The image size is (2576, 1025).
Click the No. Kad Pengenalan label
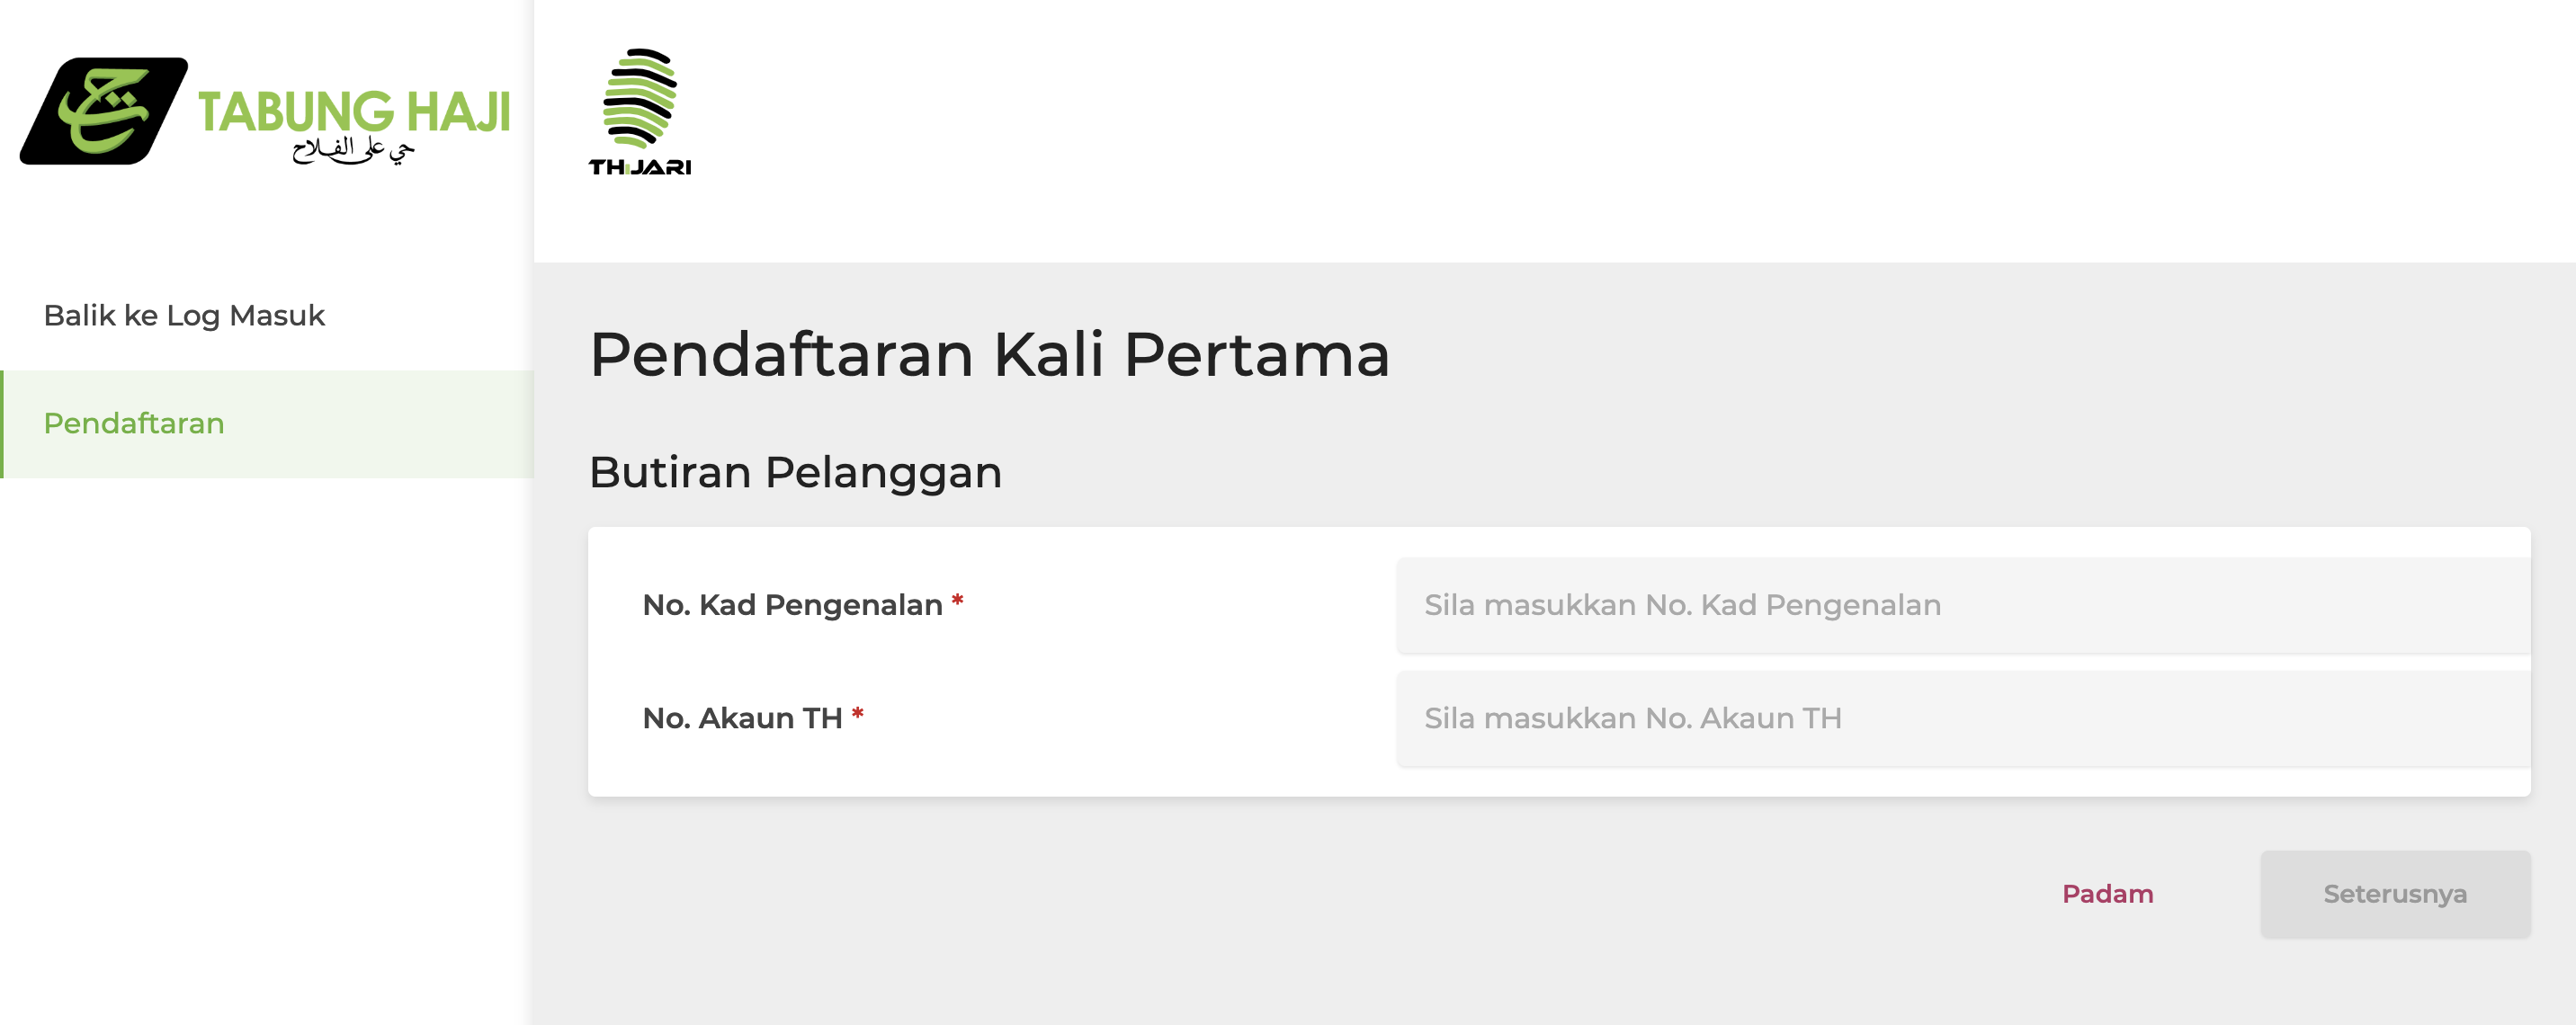[x=792, y=605]
